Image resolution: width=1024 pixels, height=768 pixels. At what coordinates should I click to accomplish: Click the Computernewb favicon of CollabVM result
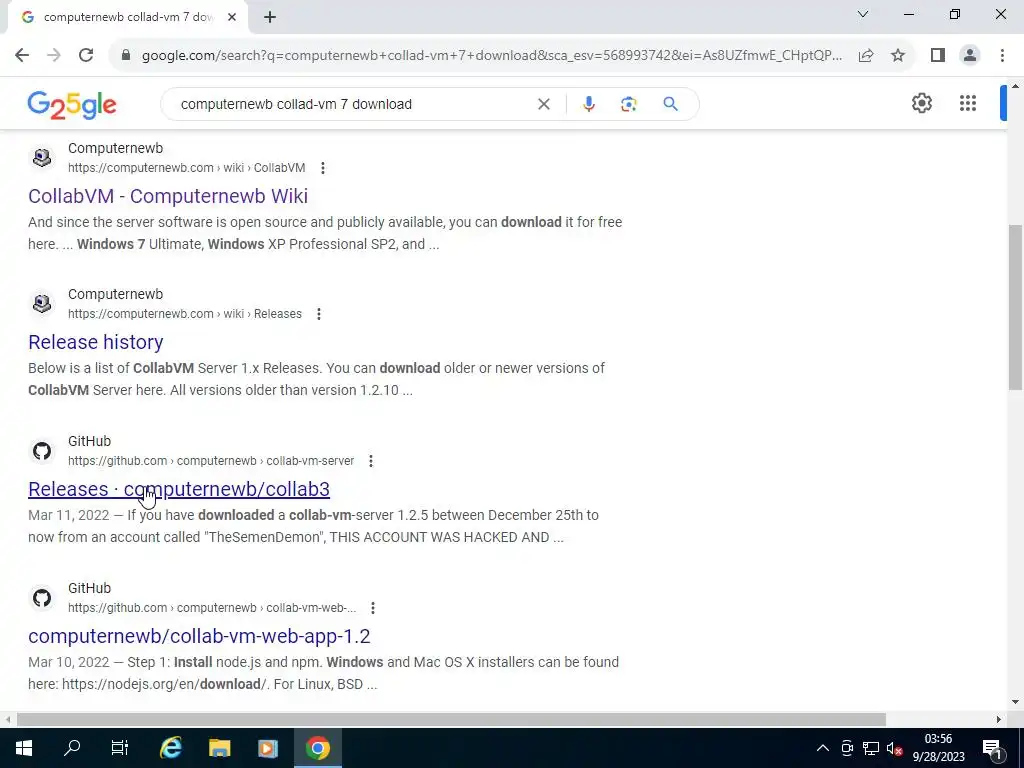(42, 157)
